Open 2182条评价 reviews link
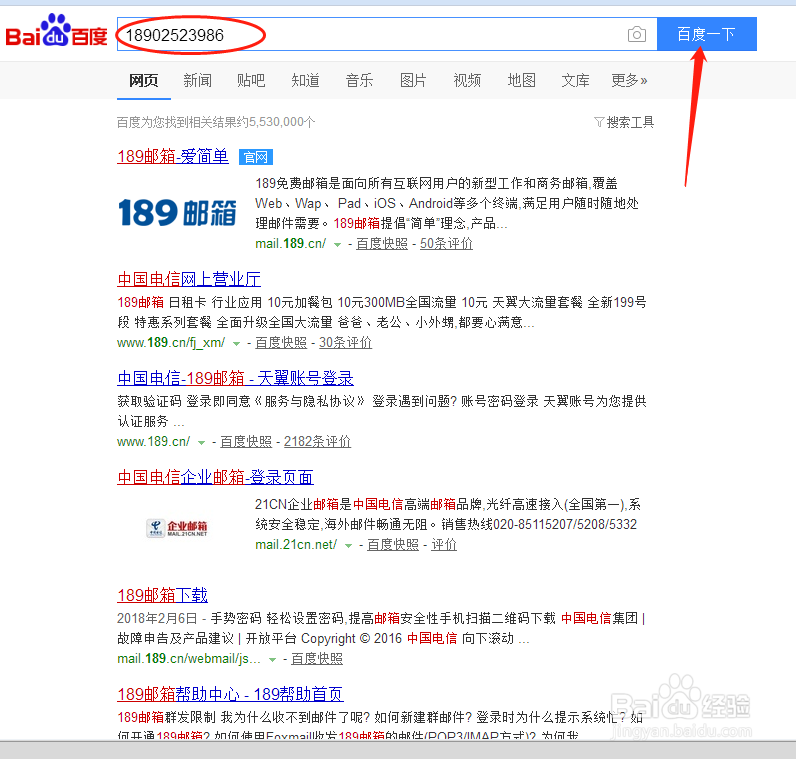This screenshot has height=759, width=796. pos(317,442)
